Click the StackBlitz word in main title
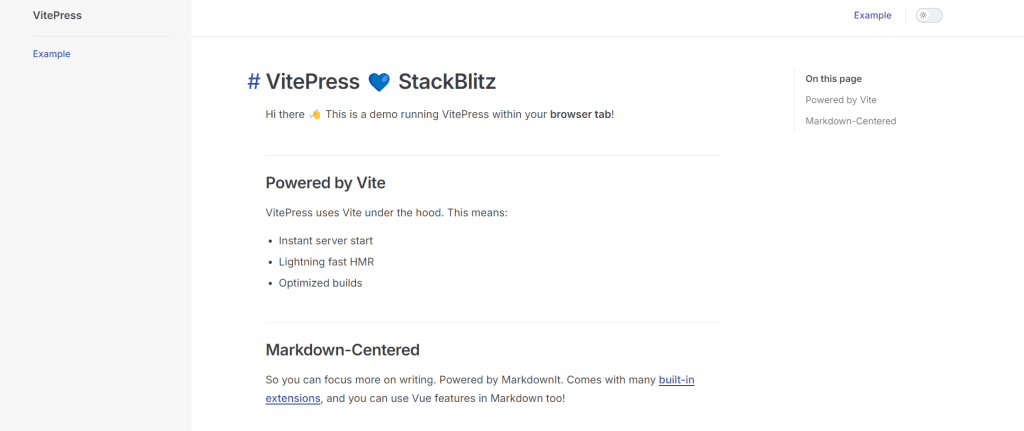The width and height of the screenshot is (1024, 431). (447, 82)
